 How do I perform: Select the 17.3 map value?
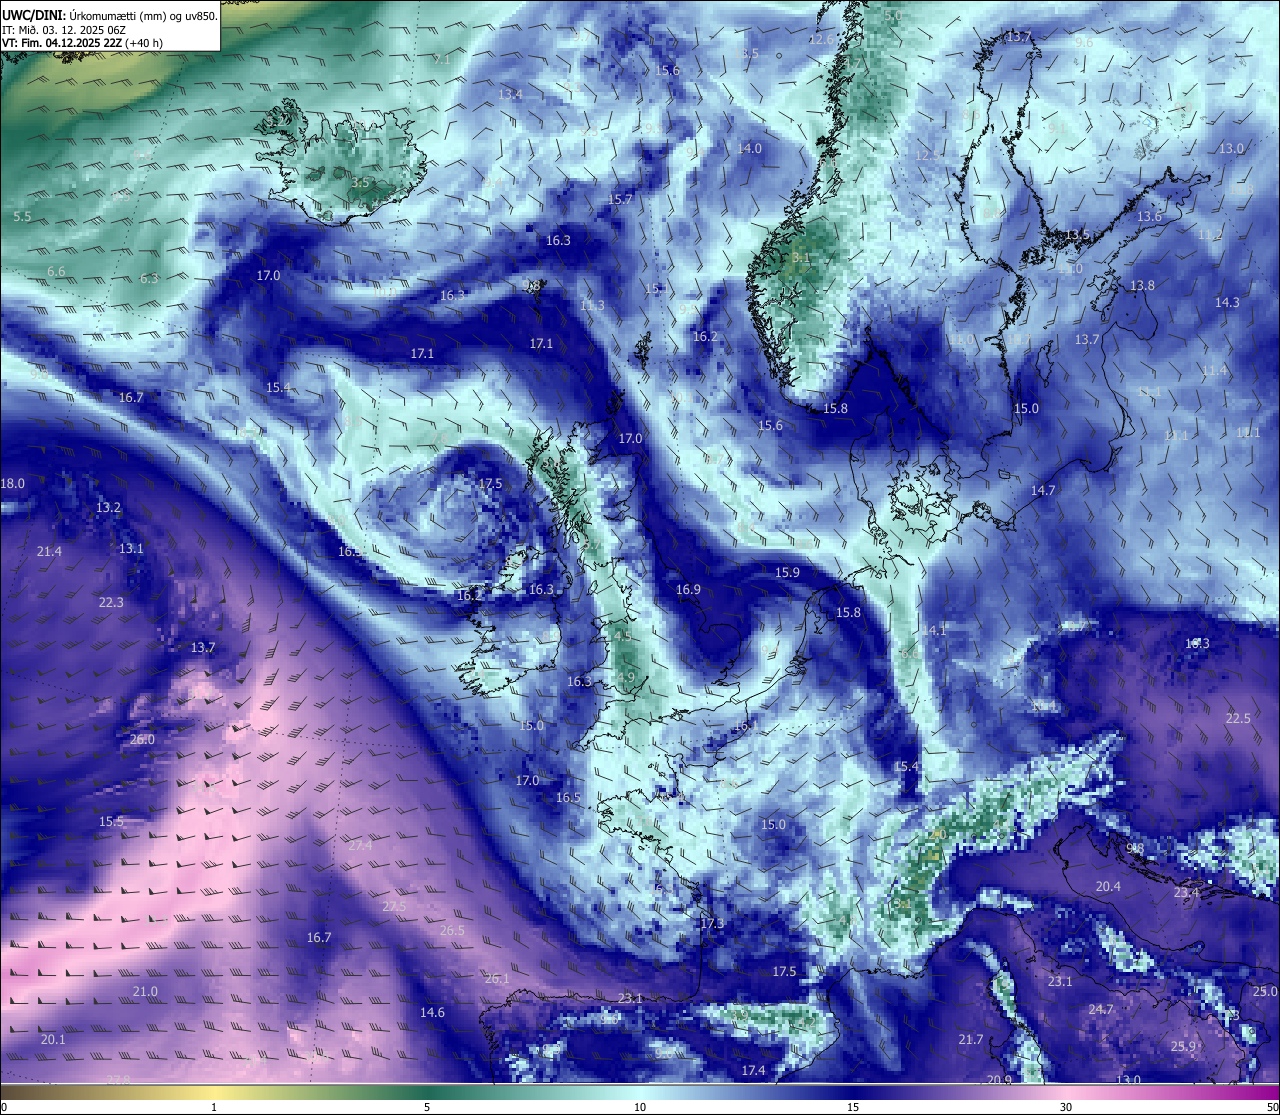pyautogui.click(x=712, y=924)
